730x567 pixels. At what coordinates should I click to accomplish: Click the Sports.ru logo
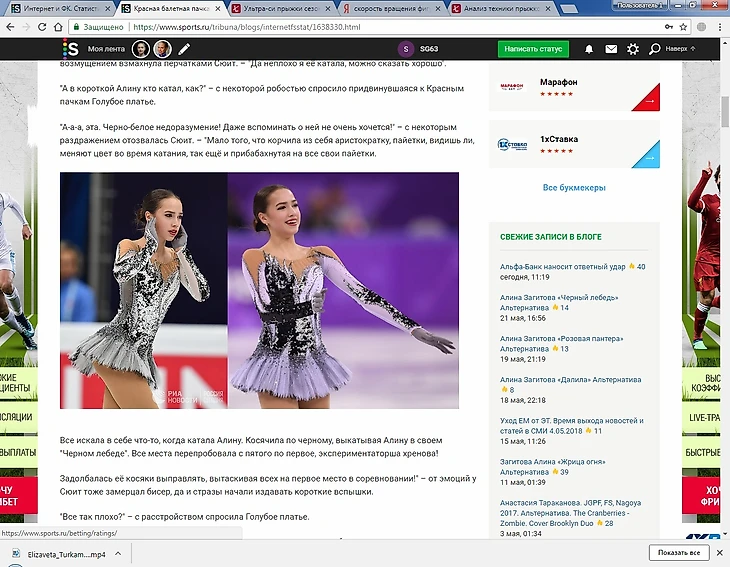[x=71, y=48]
